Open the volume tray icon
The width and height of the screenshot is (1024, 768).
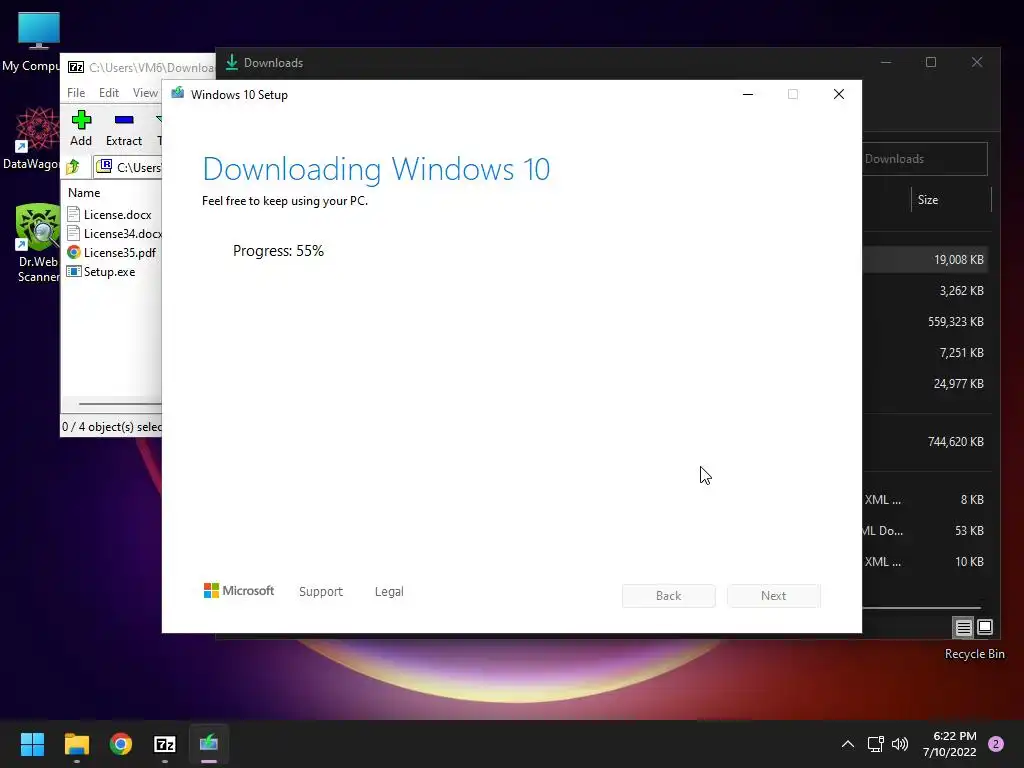(900, 744)
